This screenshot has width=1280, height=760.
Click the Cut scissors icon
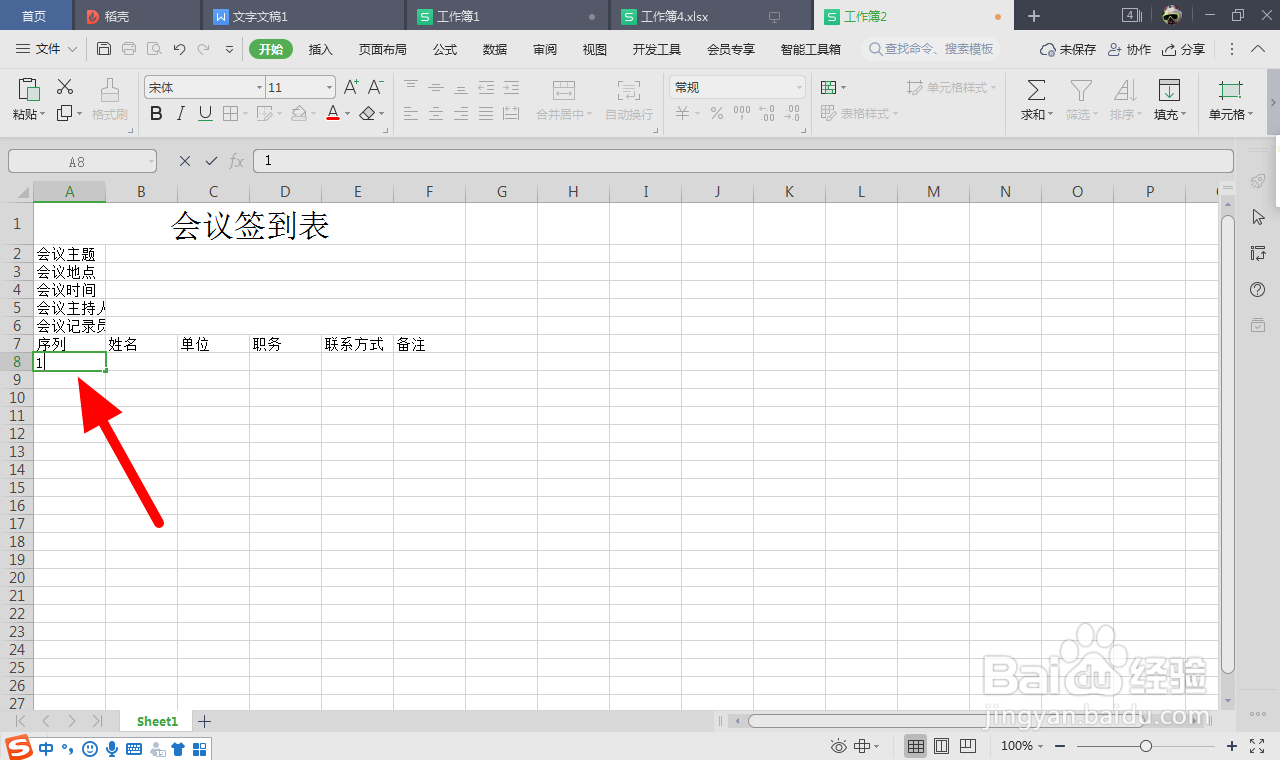65,87
